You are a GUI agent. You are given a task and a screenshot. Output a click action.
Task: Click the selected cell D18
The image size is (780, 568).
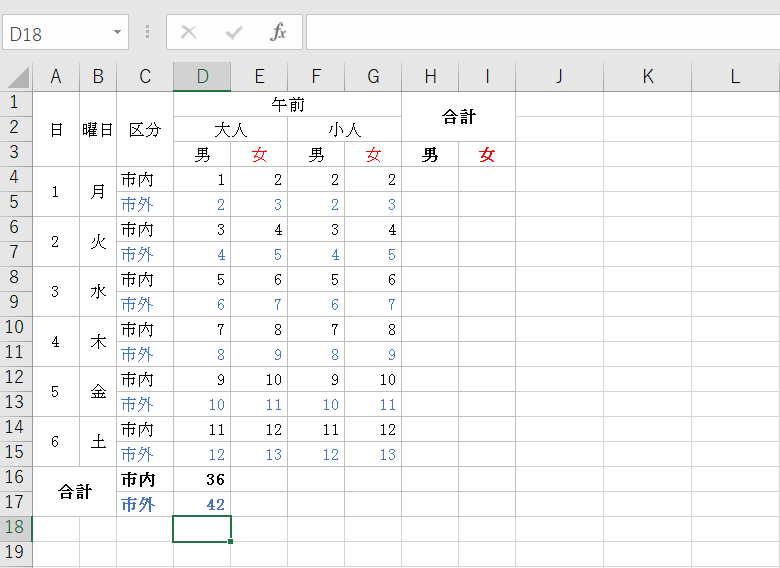pyautogui.click(x=202, y=529)
